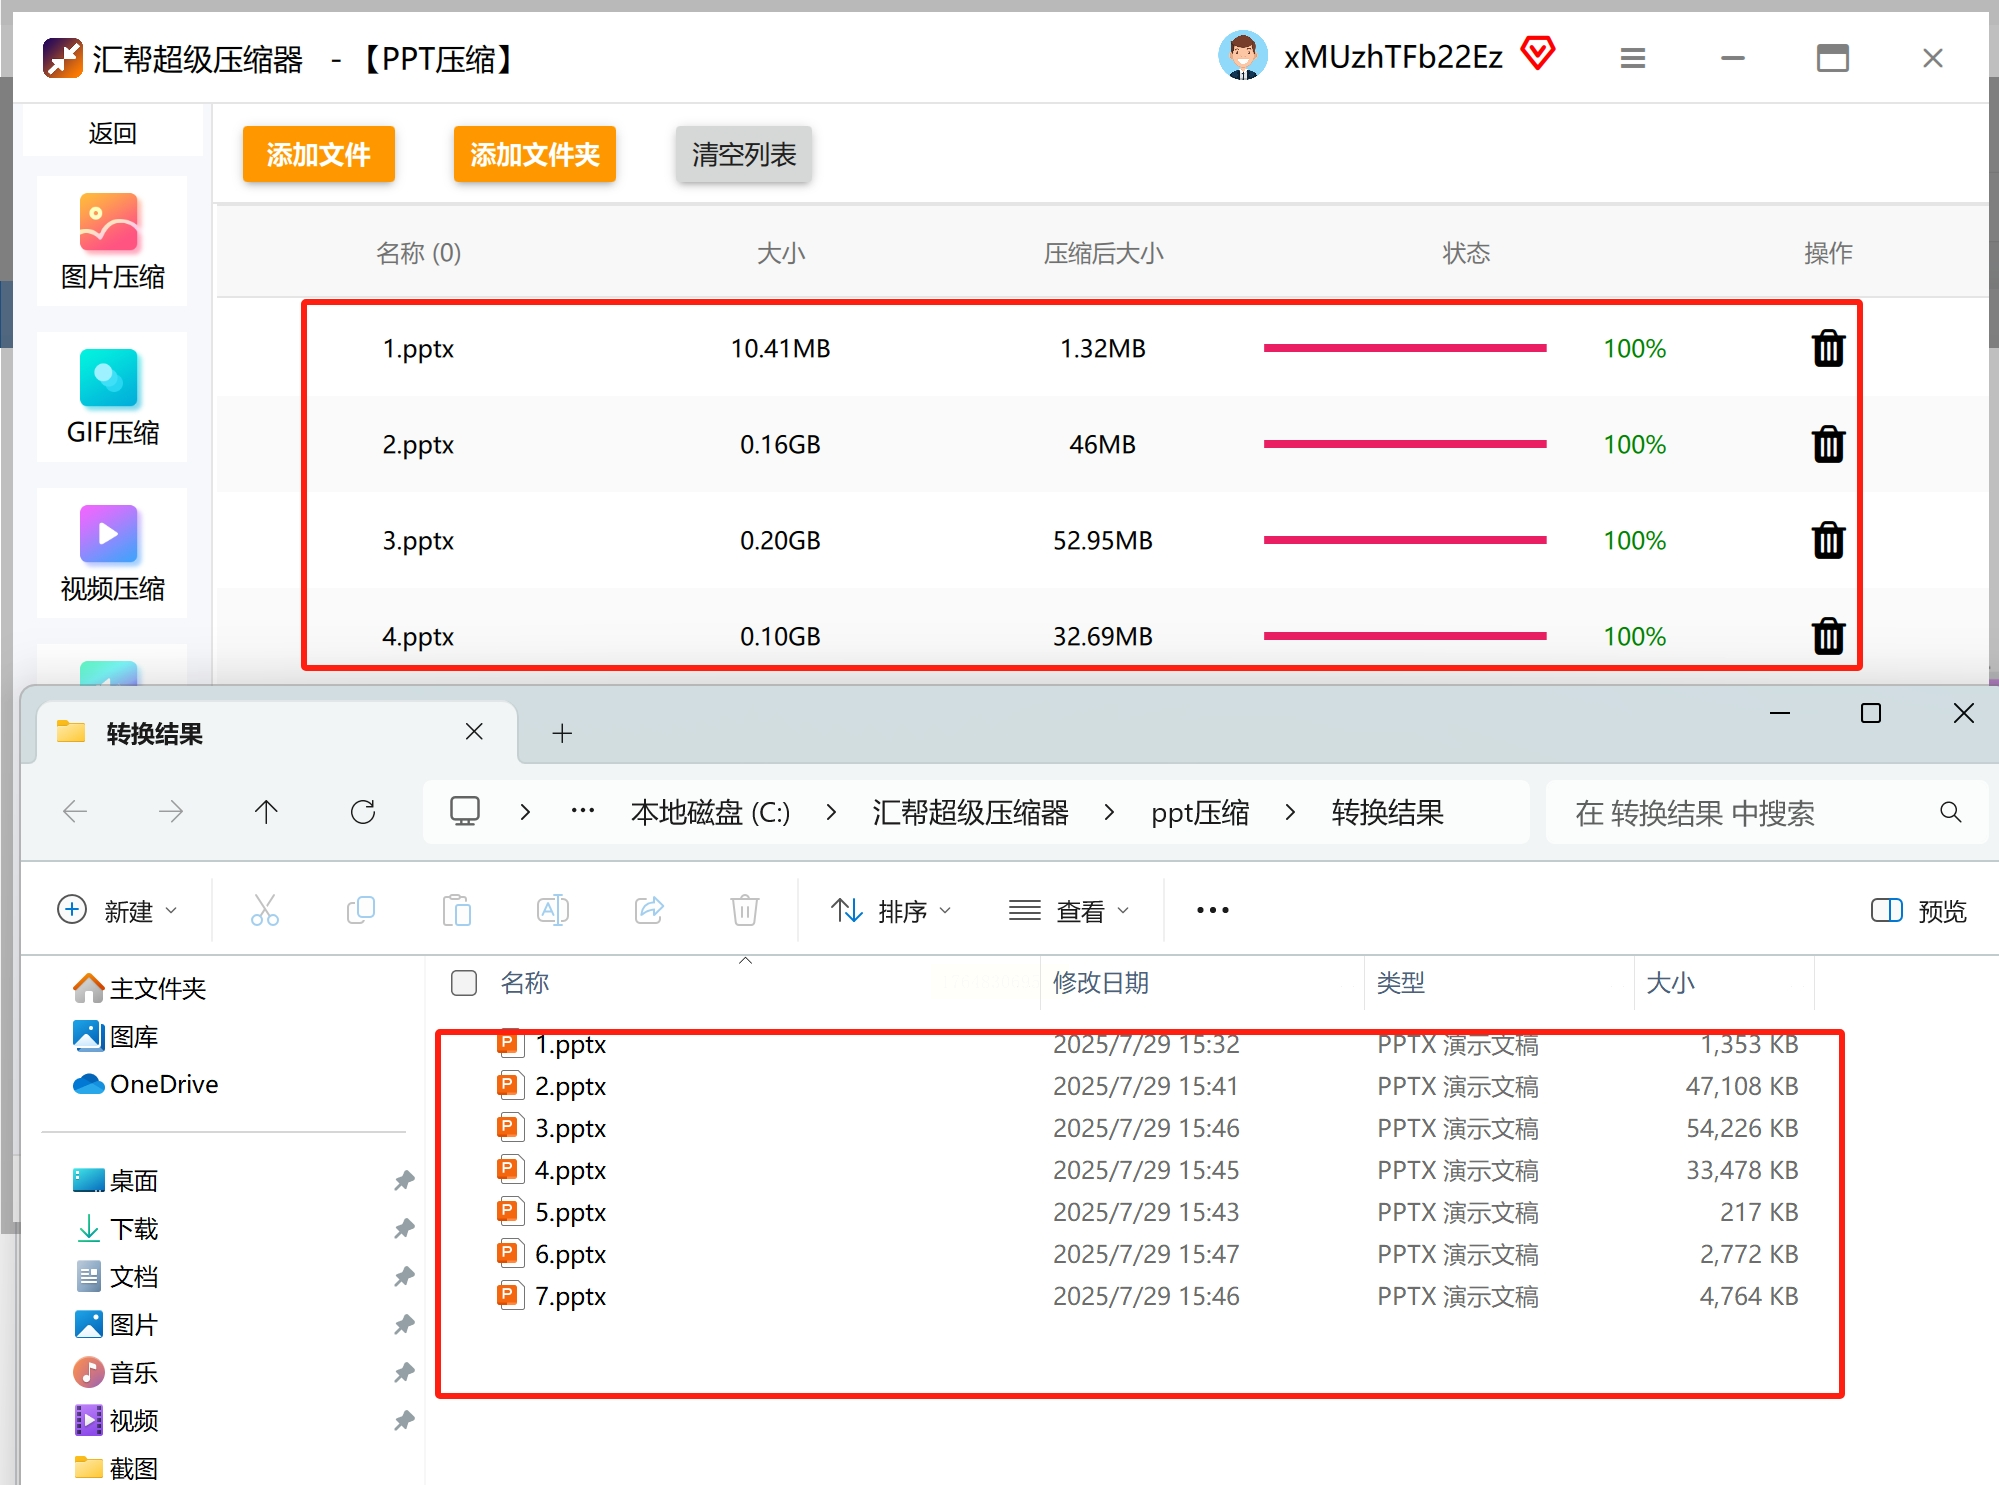Image resolution: width=1999 pixels, height=1485 pixels.
Task: Open the 视频压缩 video compression tool
Action: [111, 553]
